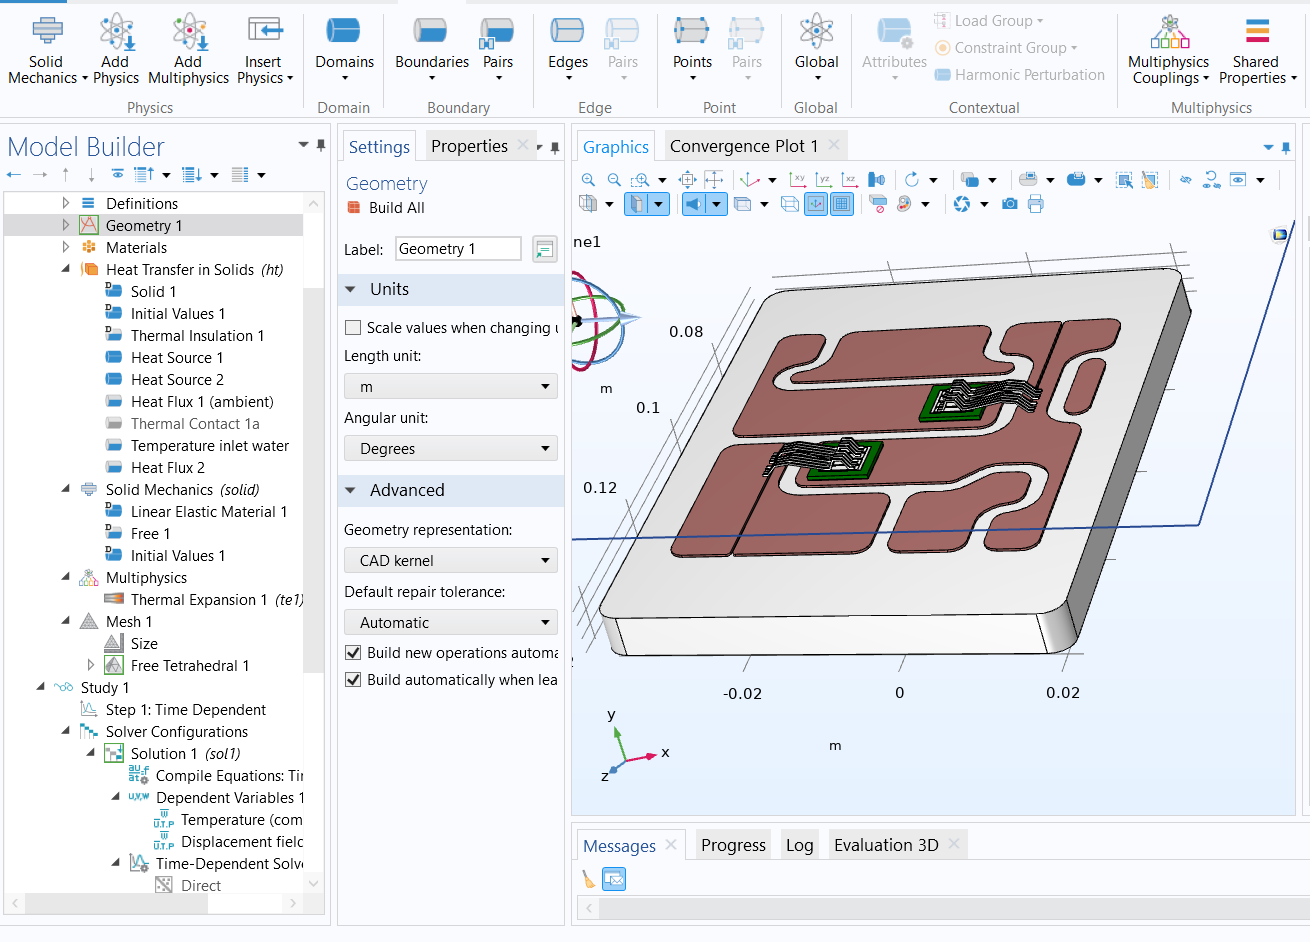Open the Length unit dropdown
The image size is (1310, 942).
[450, 387]
